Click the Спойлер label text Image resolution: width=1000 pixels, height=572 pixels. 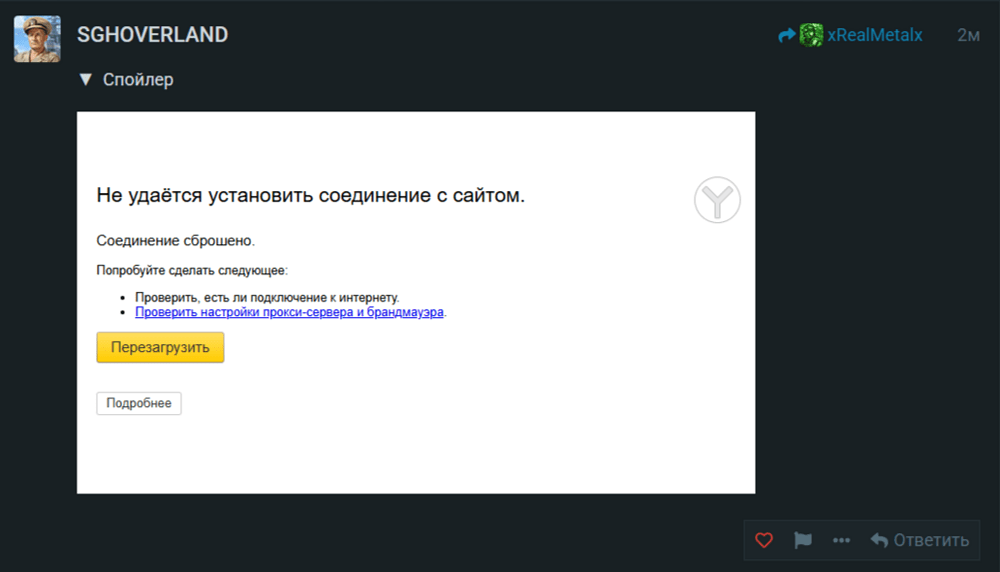point(138,80)
